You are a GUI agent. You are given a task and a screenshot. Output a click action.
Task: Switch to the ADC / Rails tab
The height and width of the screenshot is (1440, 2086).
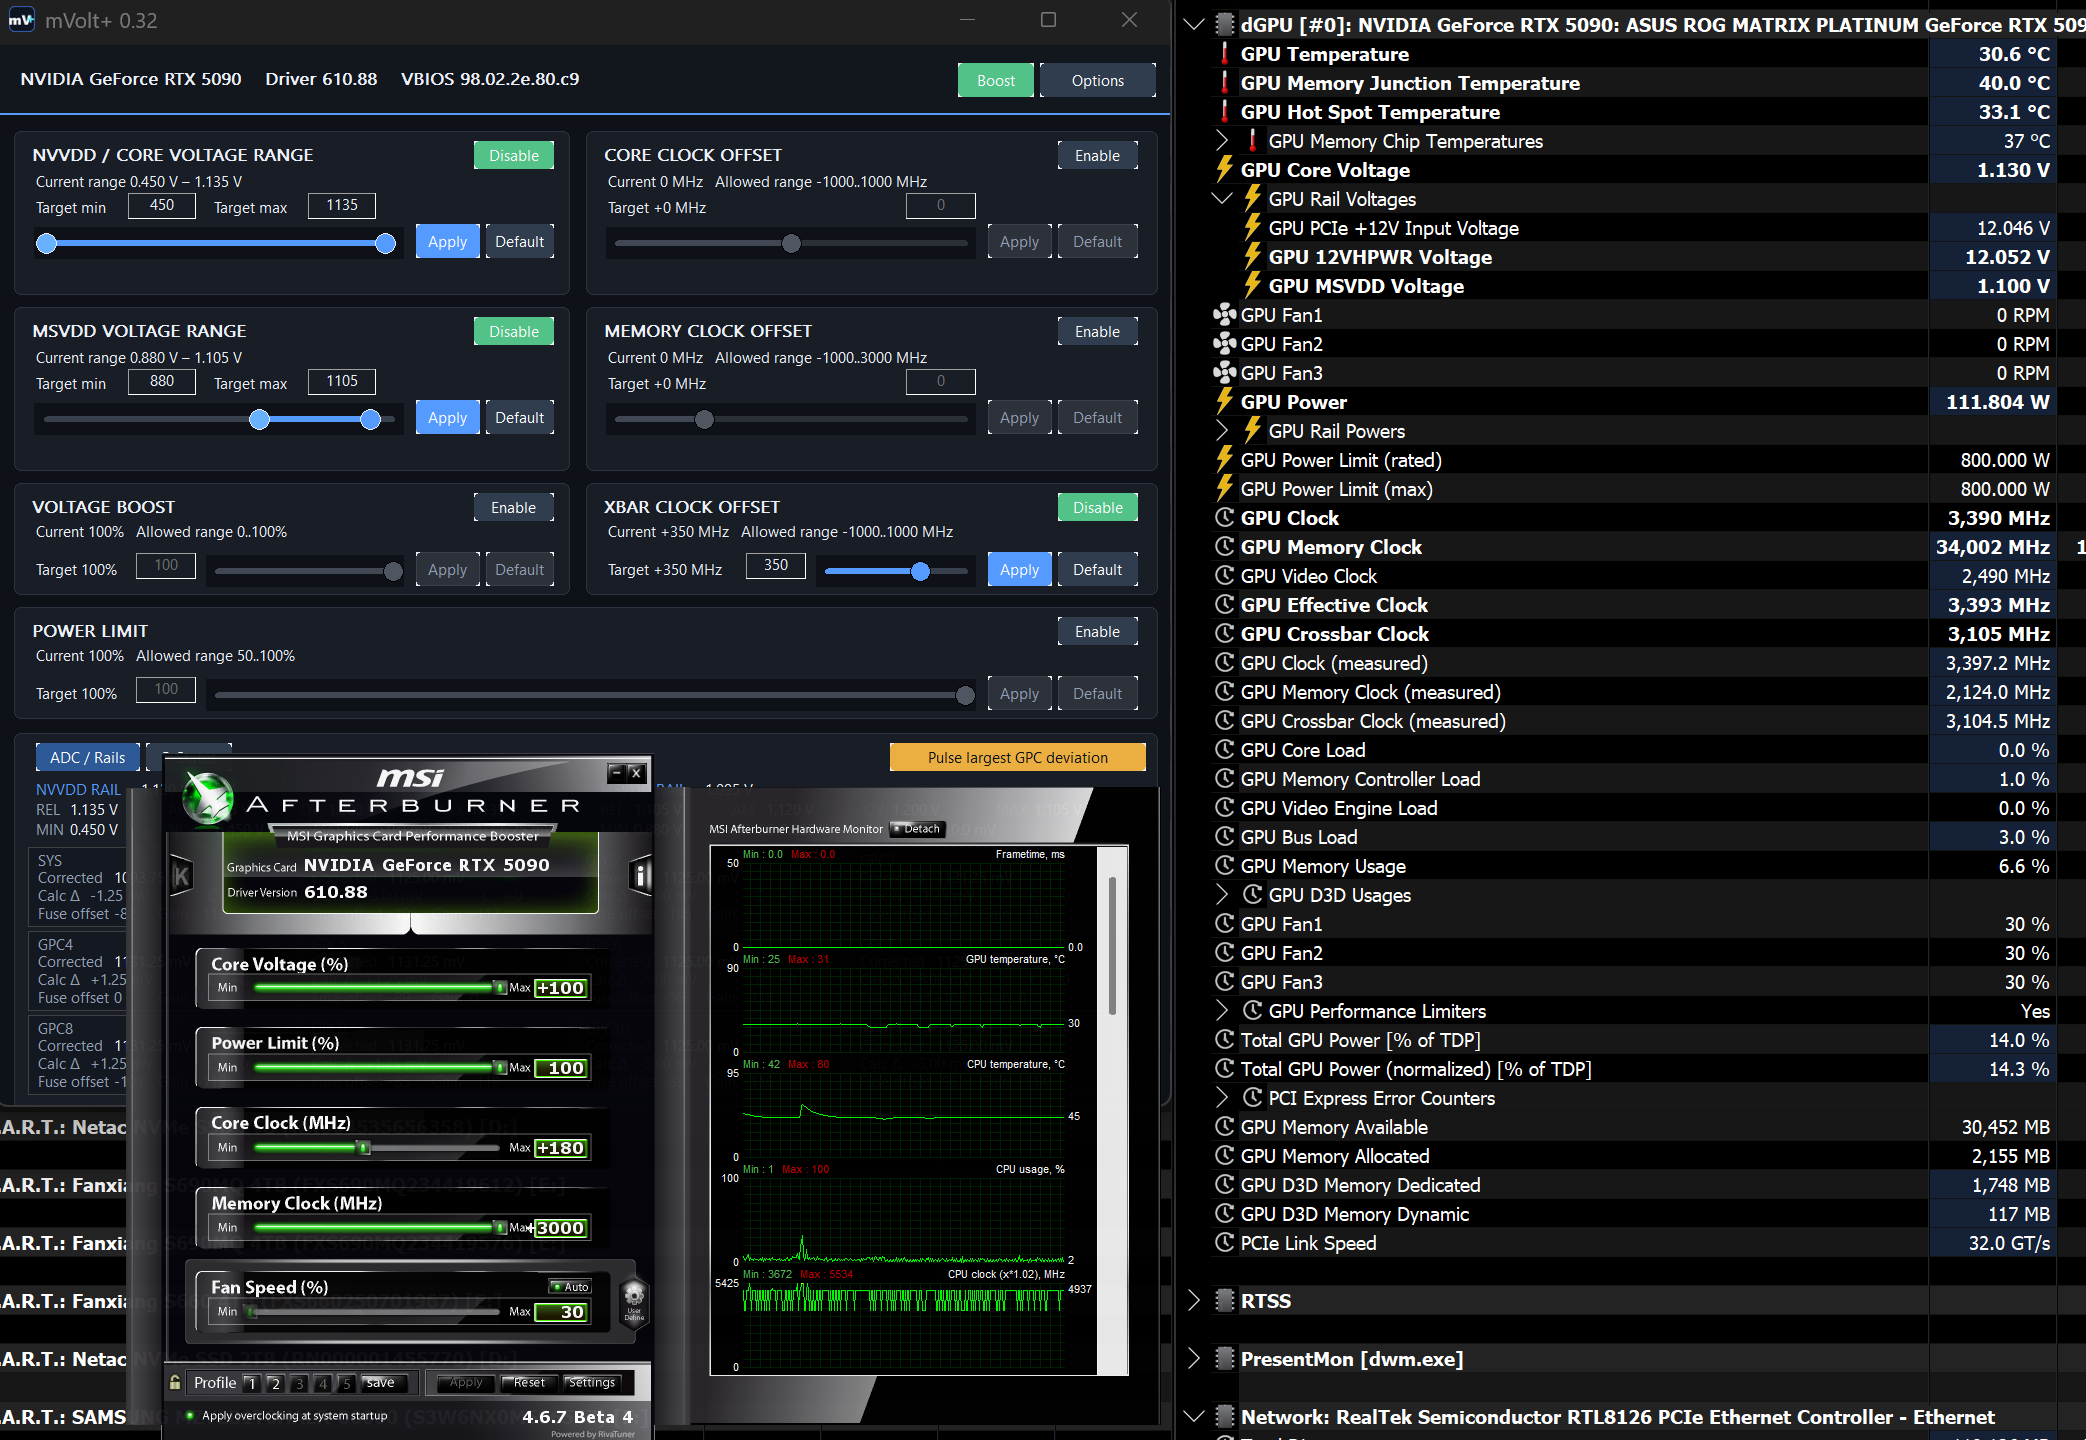click(x=88, y=758)
